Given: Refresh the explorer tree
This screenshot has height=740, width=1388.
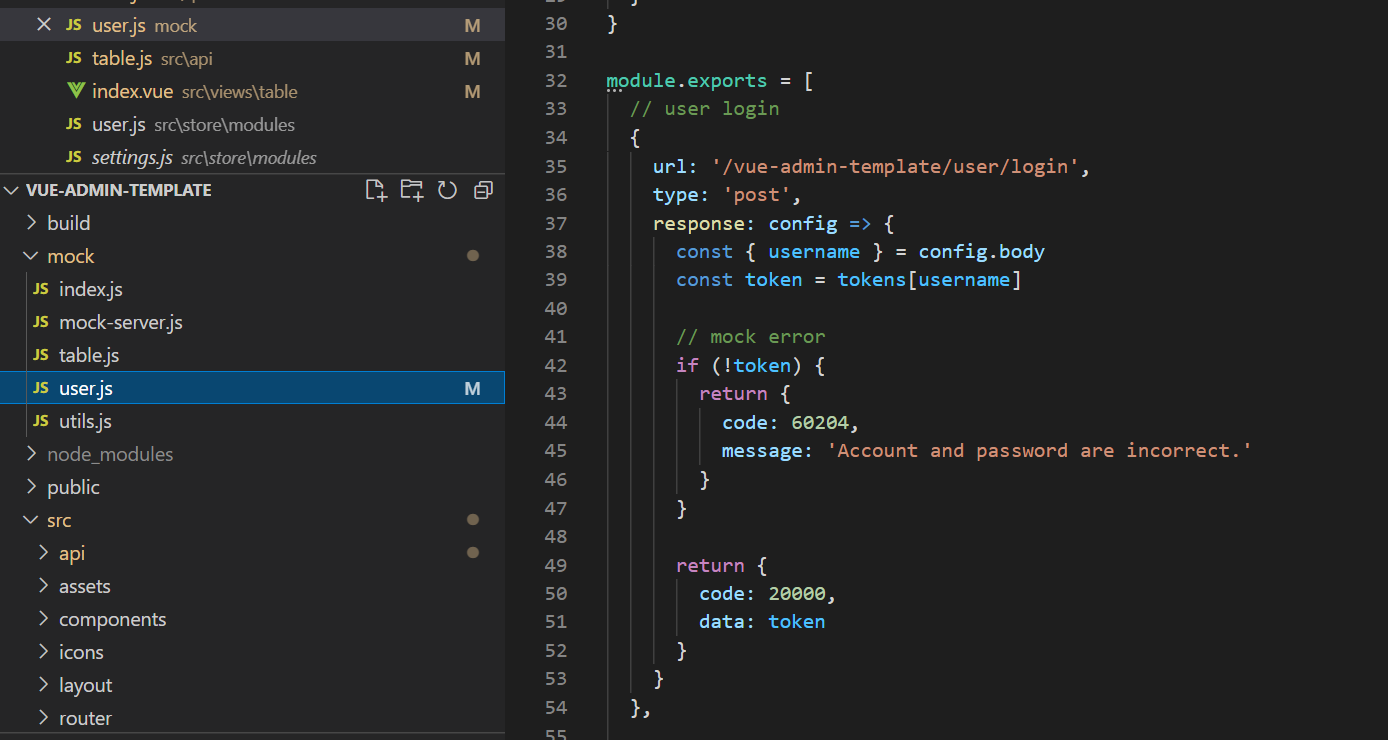Looking at the screenshot, I should [x=447, y=190].
